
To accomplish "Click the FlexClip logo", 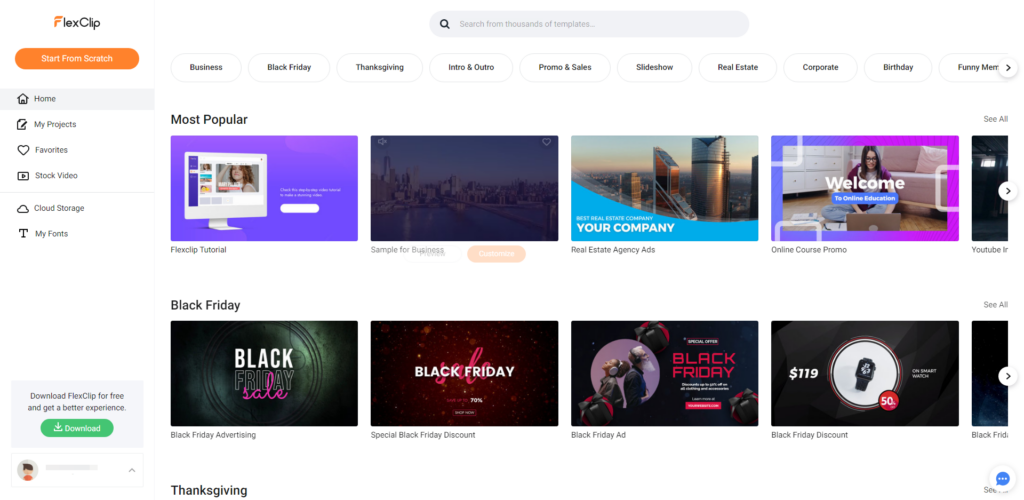I will pos(77,23).
